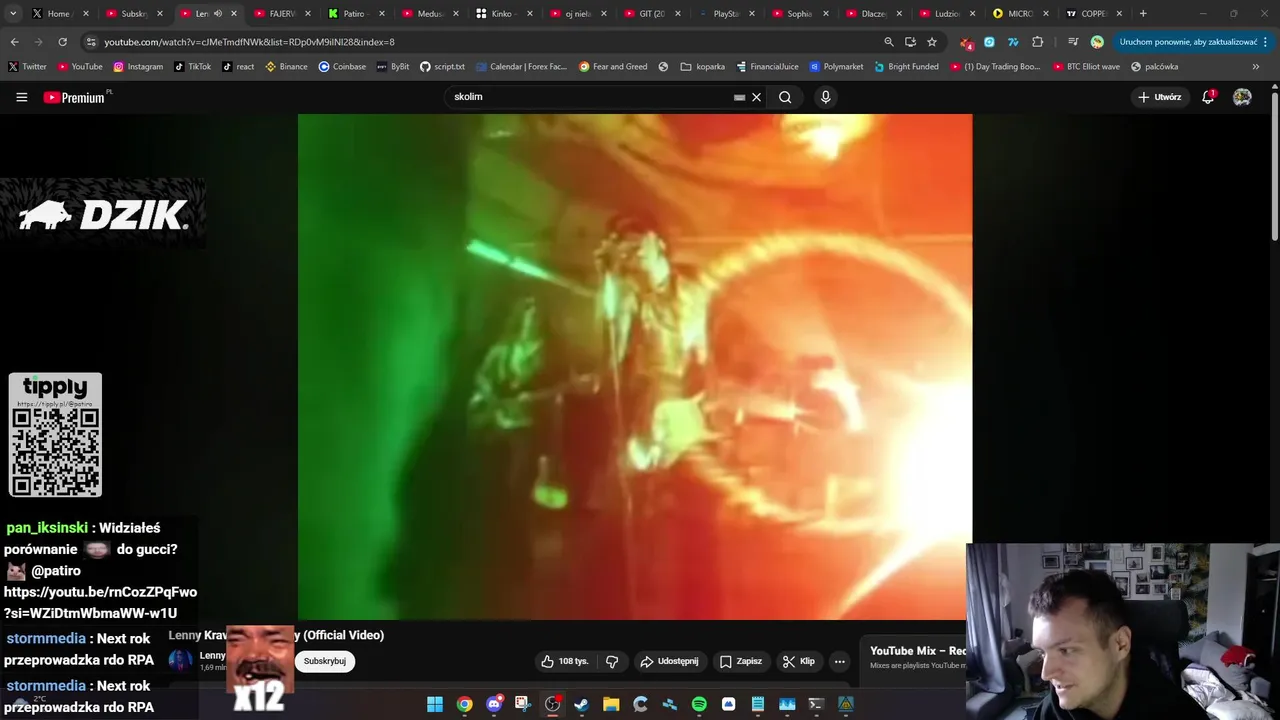Open the Twitter bookmark
The height and width of the screenshot is (720, 1280).
(x=27, y=66)
